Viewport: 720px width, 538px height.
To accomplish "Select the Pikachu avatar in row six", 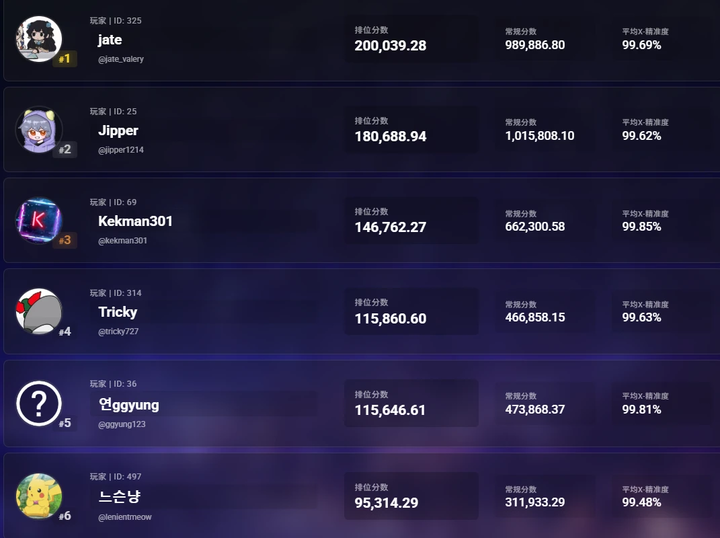I will tap(39, 496).
